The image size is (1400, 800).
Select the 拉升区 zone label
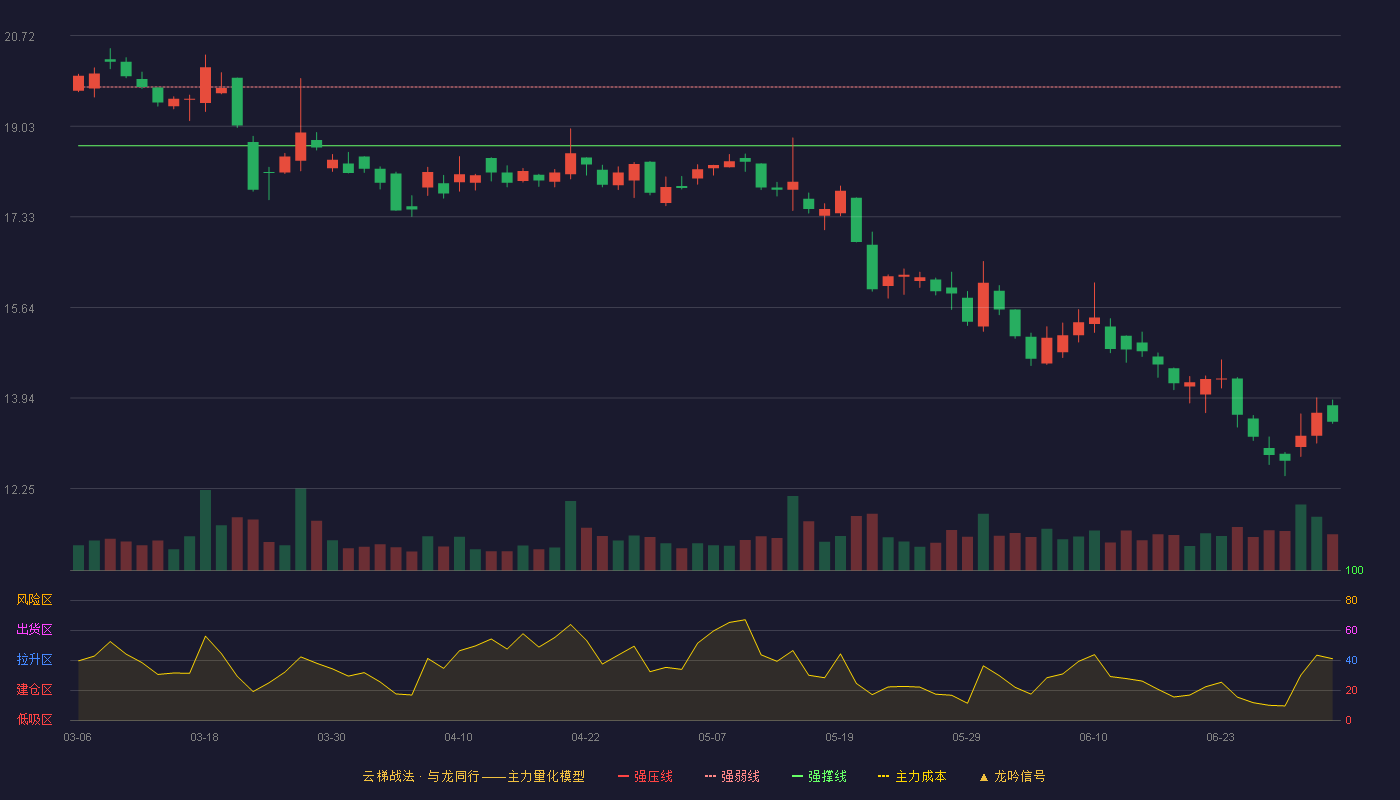tap(34, 660)
